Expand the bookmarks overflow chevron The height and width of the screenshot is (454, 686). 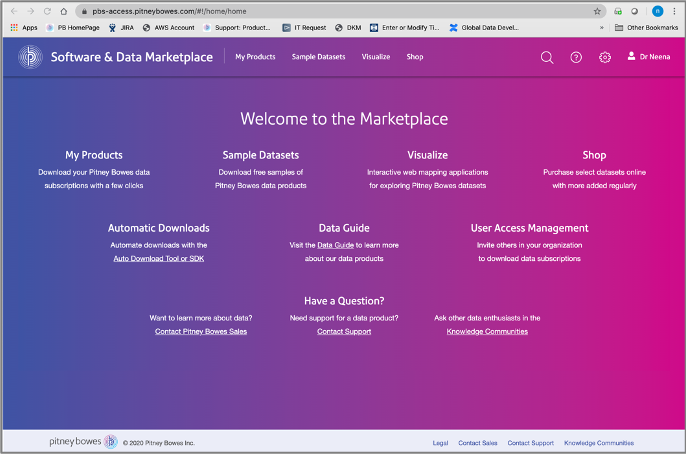point(602,28)
